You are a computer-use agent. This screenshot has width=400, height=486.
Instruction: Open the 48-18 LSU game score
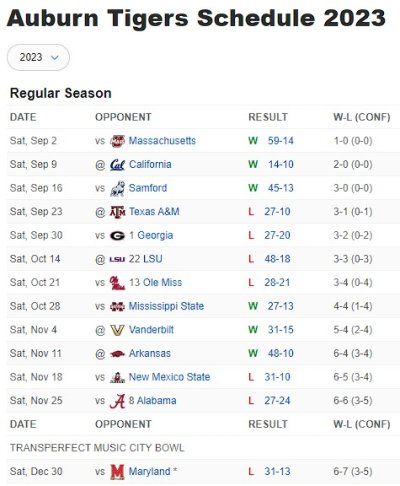pos(277,259)
